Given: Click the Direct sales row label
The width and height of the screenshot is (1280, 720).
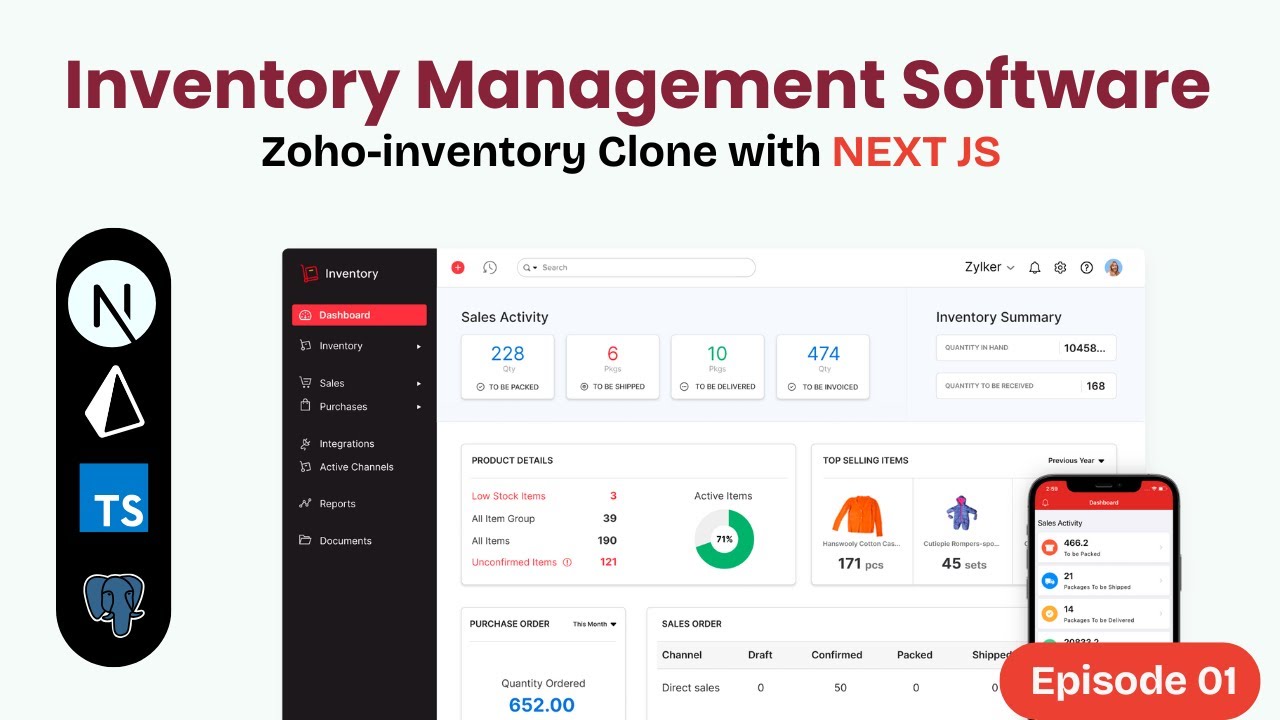Looking at the screenshot, I should (x=691, y=688).
